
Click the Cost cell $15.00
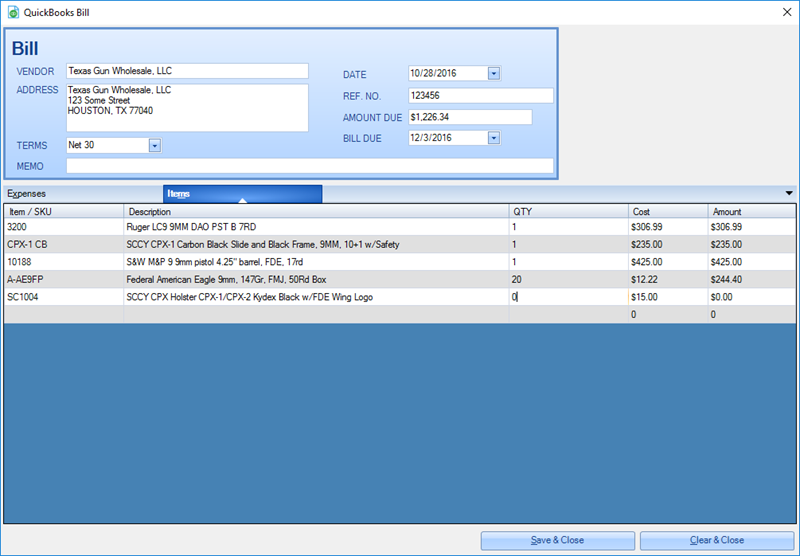point(668,297)
